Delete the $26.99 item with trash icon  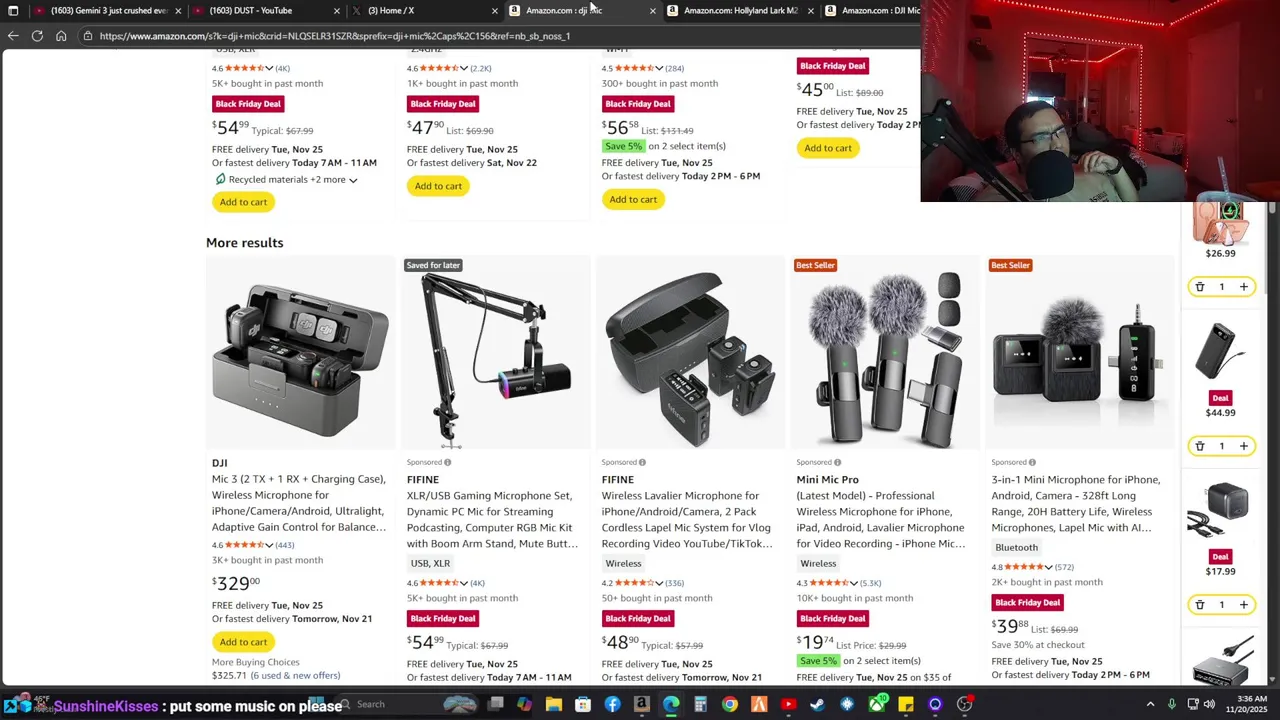(1200, 287)
